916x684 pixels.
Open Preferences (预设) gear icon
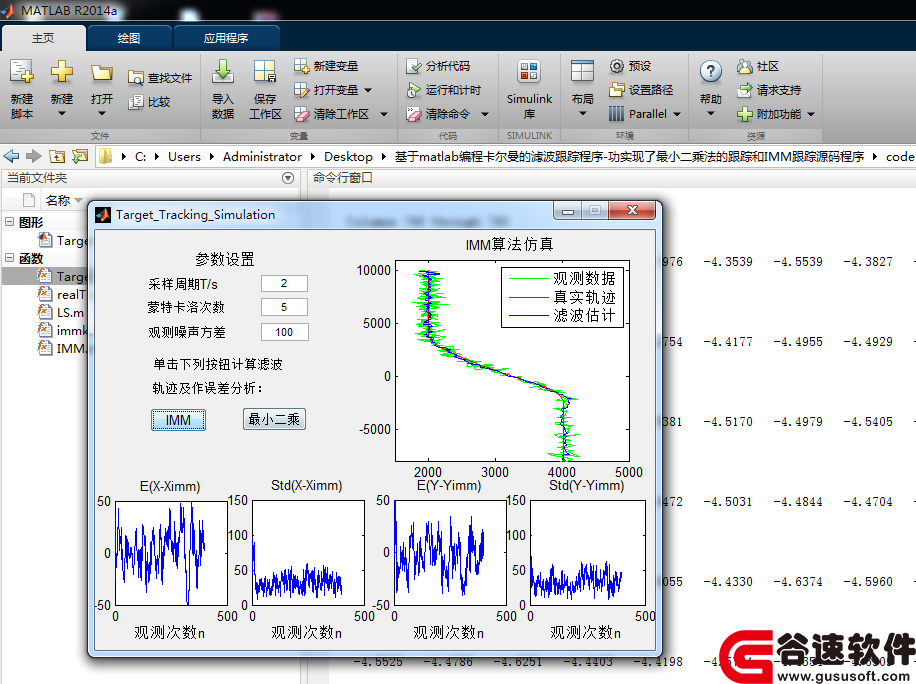coord(617,66)
